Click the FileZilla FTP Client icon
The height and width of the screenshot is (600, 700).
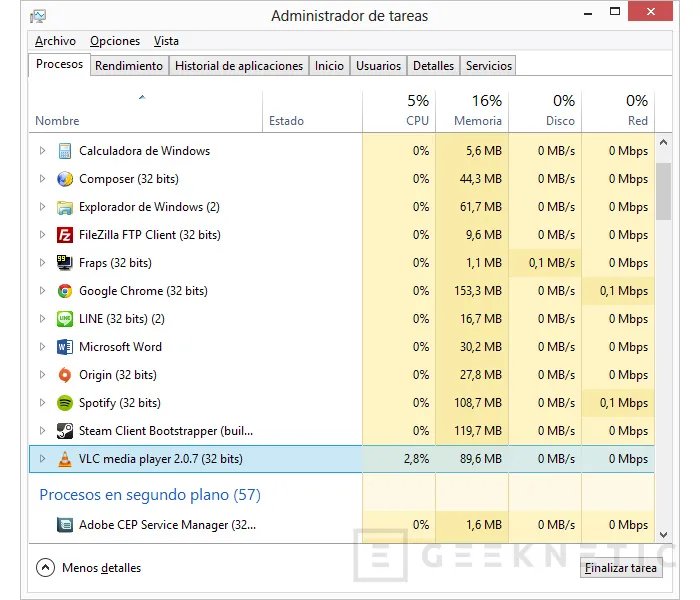click(65, 235)
